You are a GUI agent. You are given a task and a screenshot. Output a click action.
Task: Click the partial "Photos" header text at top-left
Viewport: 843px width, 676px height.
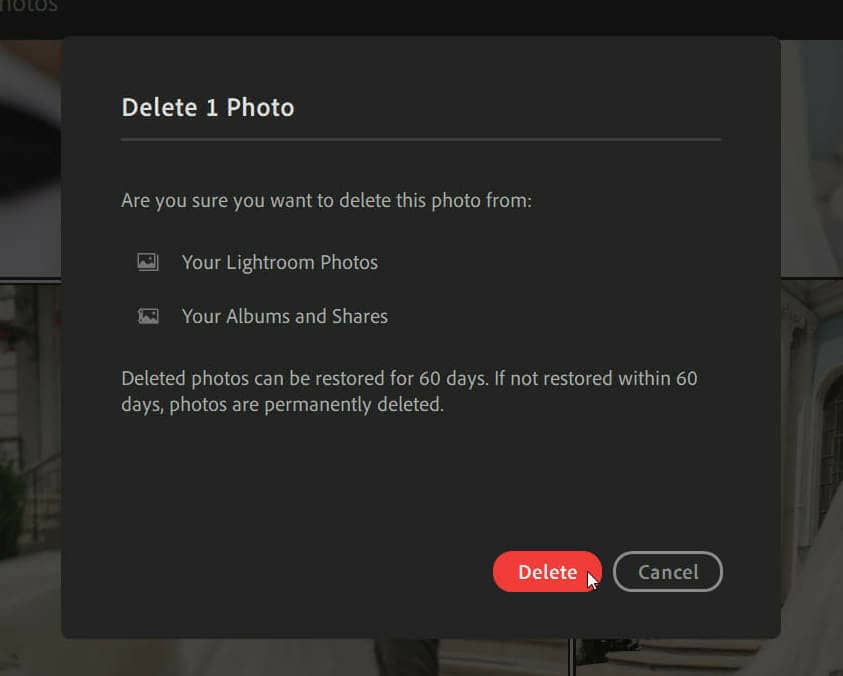point(28,6)
